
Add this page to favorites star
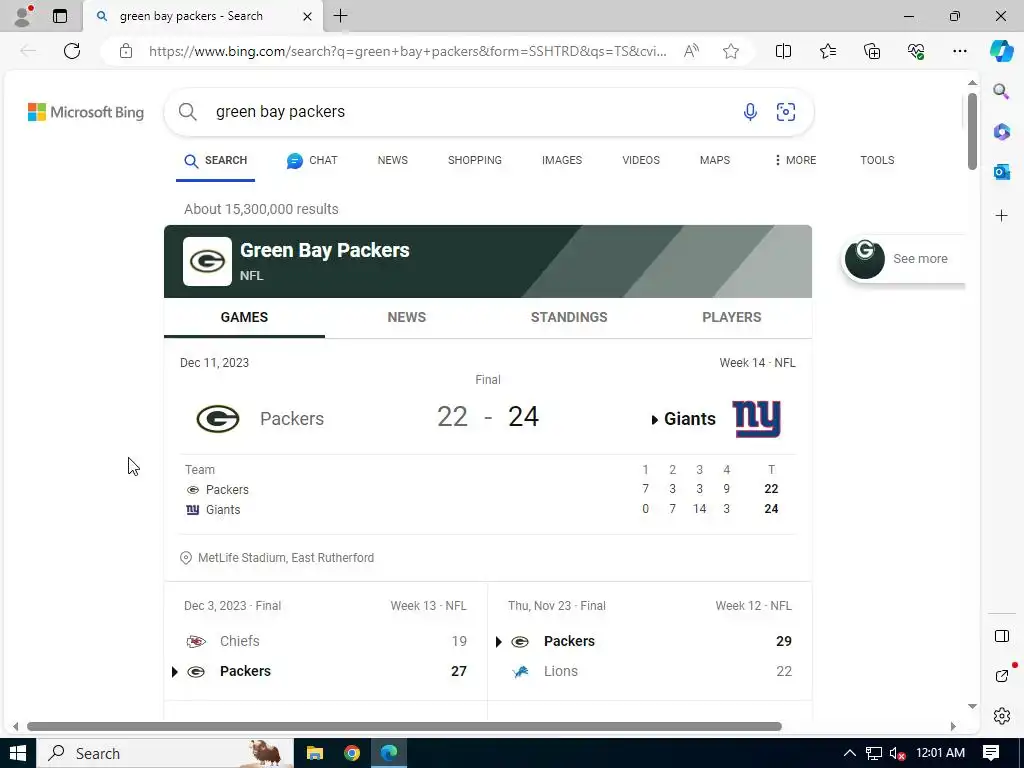pos(731,51)
